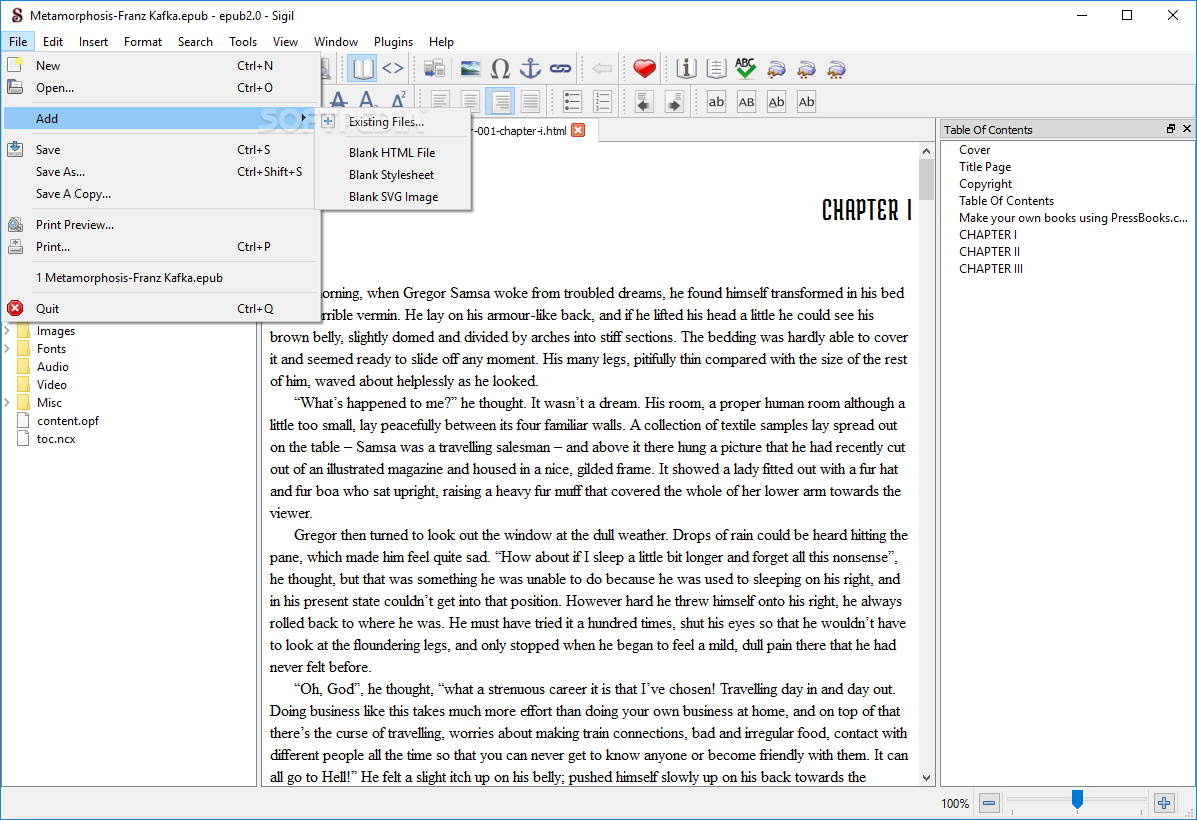Image resolution: width=1197 pixels, height=820 pixels.
Task: Open the Tools menu
Action: coord(243,41)
